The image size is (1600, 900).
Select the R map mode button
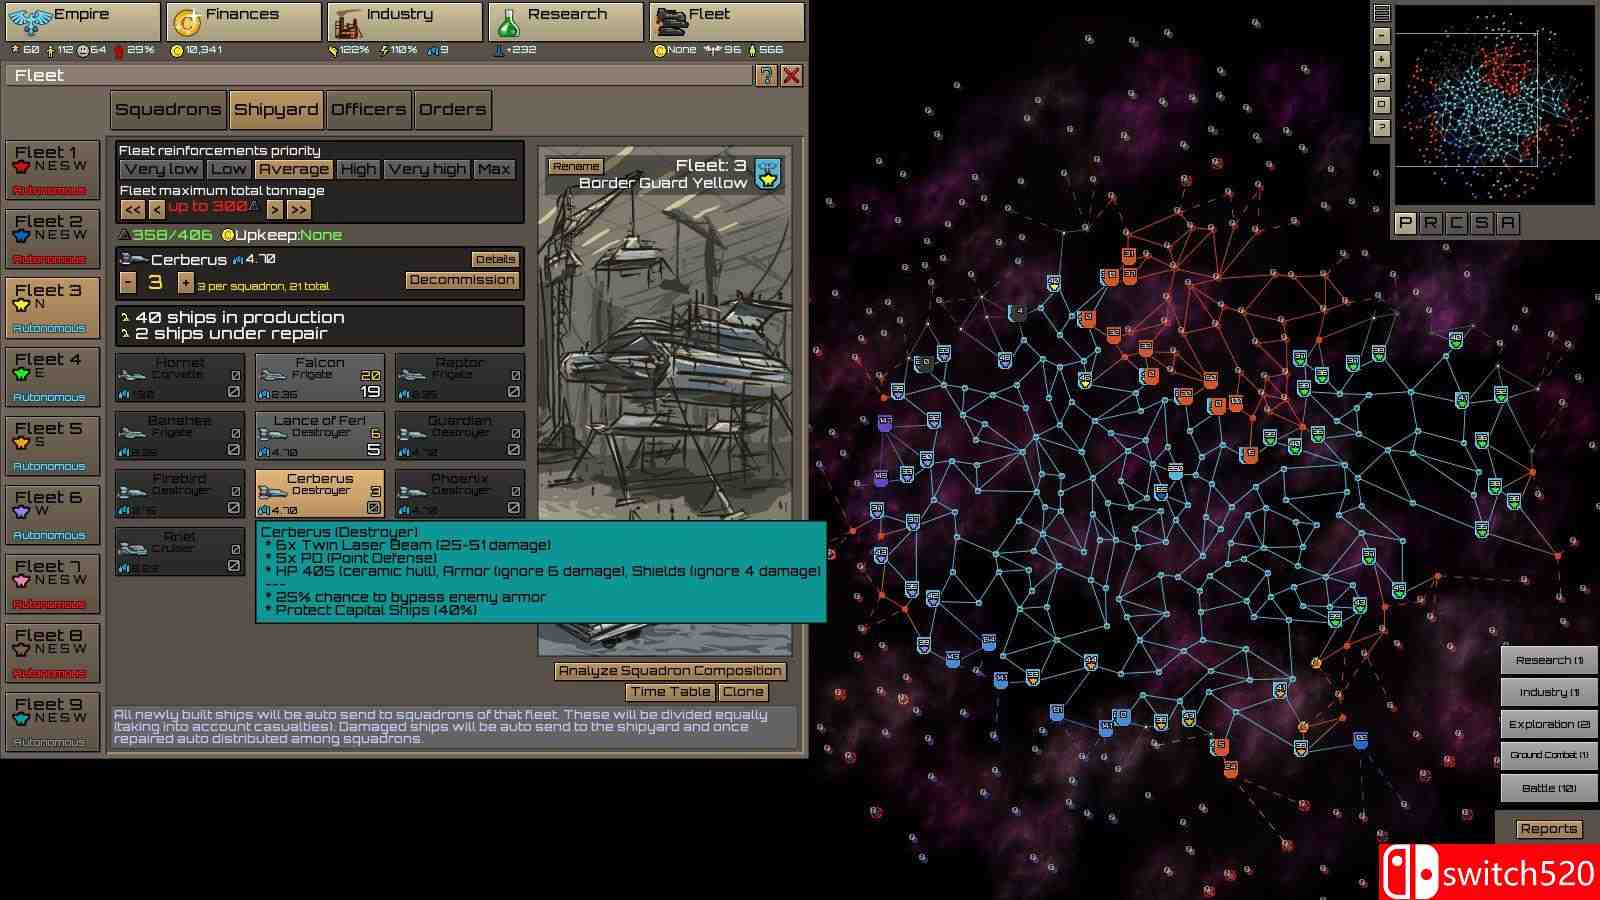click(x=1431, y=223)
